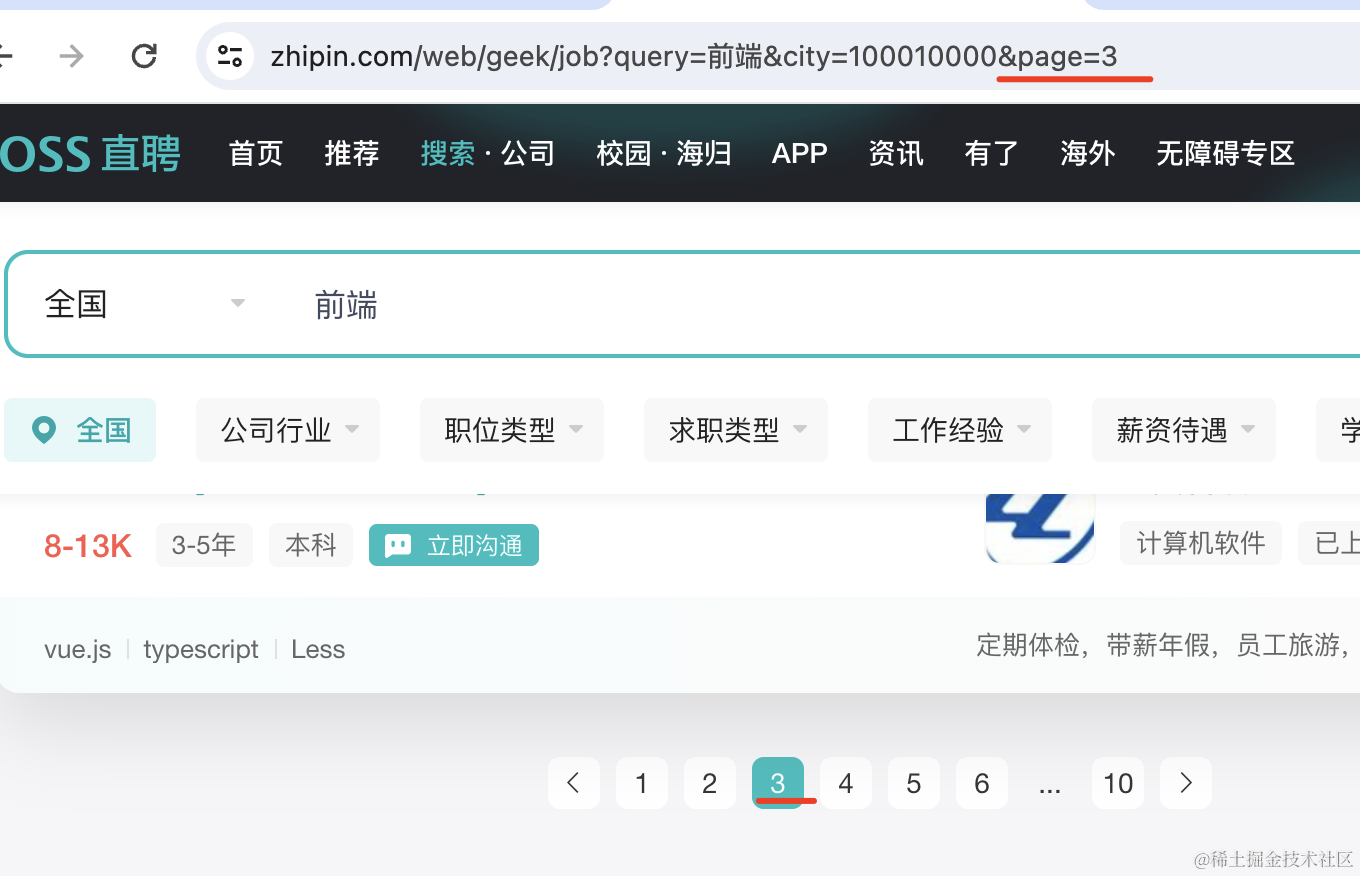Click the BOSS直聘 site logo
The image size is (1360, 876).
tap(90, 154)
